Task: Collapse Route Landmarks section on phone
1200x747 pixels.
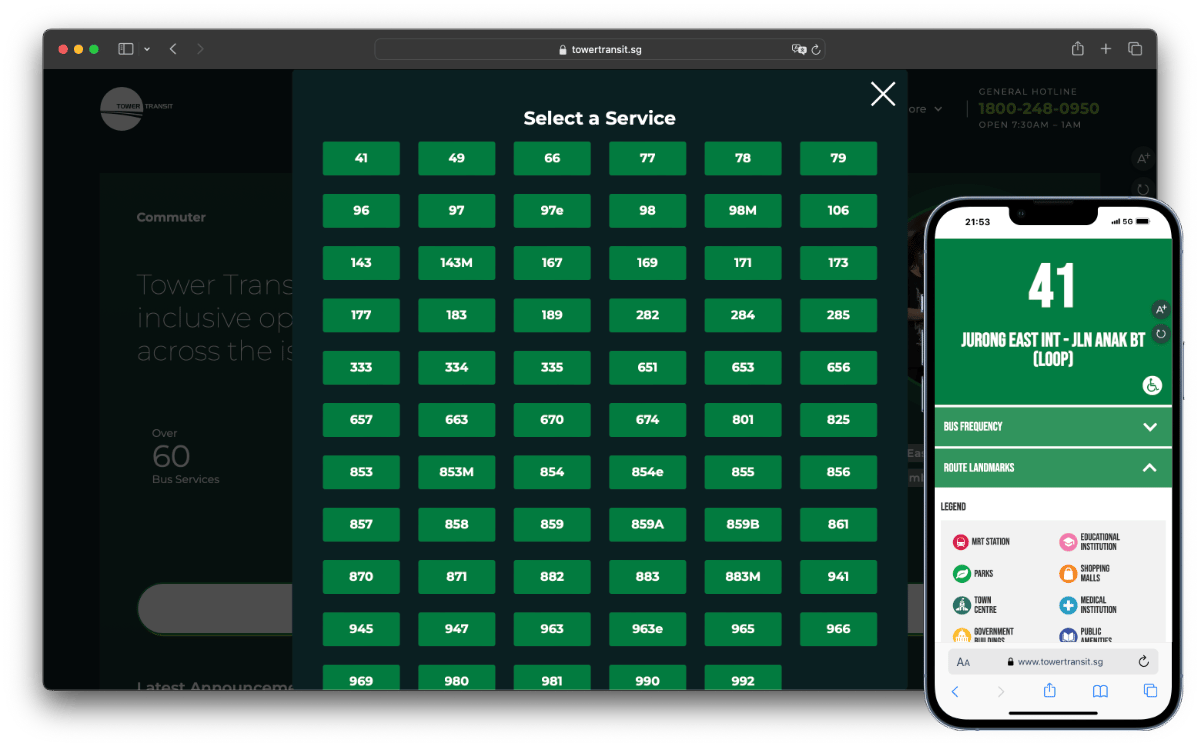Action: click(1053, 468)
